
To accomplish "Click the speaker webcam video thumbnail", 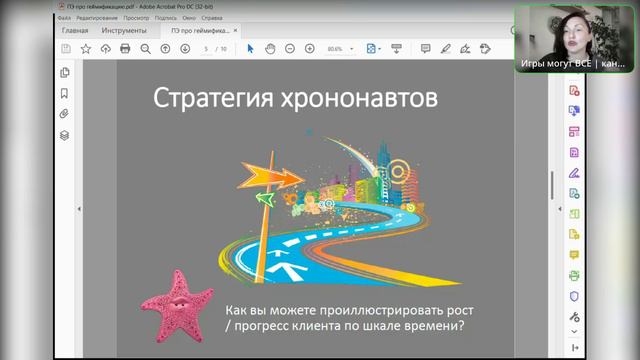I will click(x=574, y=39).
